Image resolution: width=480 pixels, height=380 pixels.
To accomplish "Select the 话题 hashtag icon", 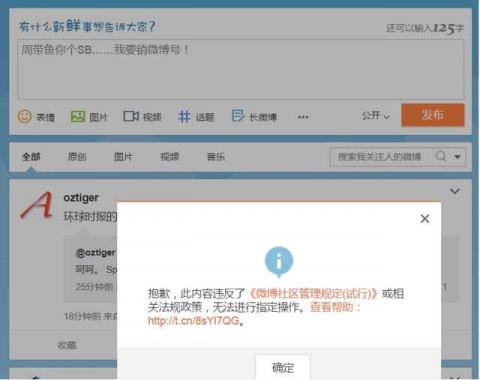I will click(x=184, y=117).
